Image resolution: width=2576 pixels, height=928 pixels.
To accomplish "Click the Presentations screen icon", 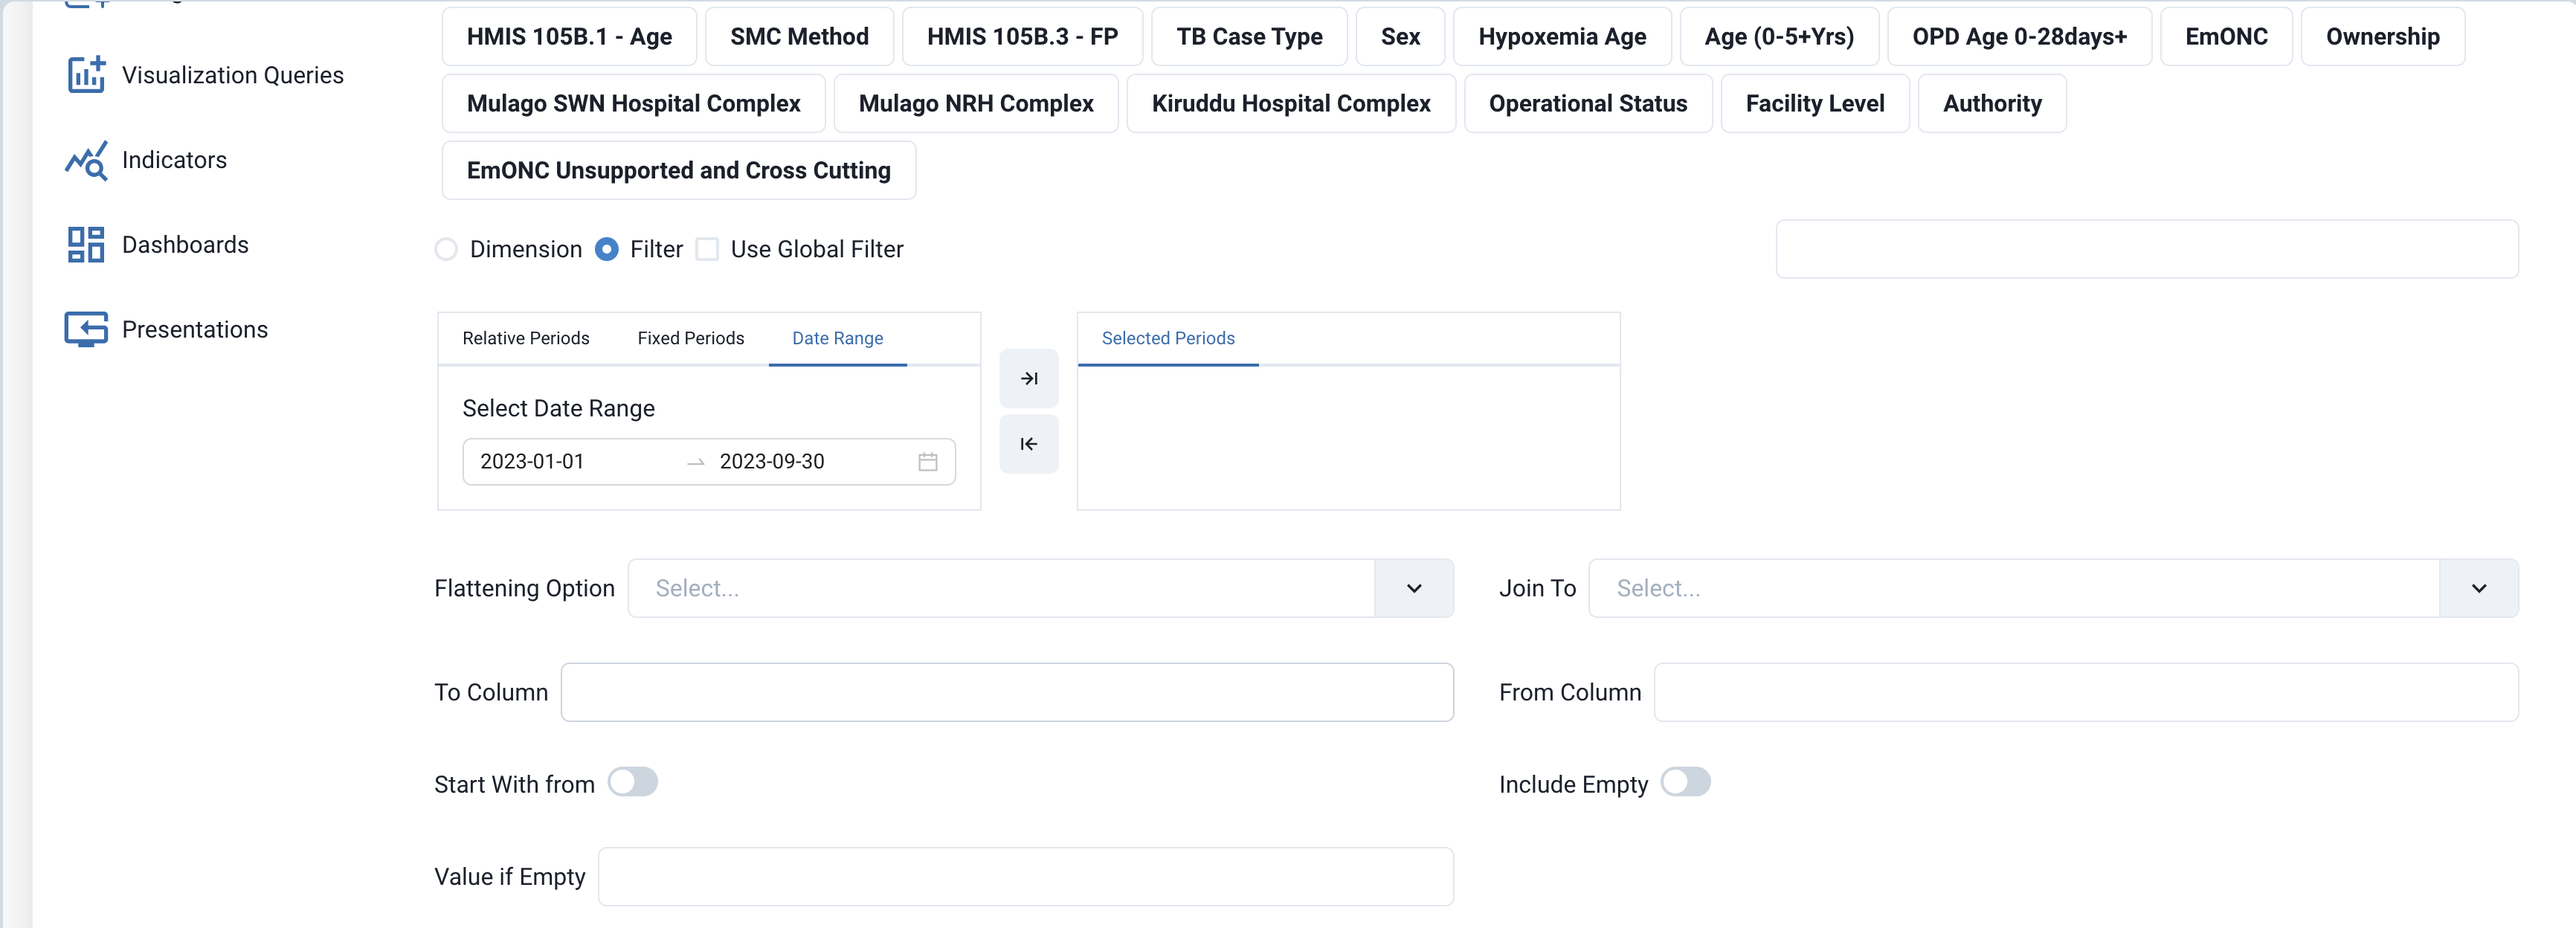I will (x=86, y=329).
